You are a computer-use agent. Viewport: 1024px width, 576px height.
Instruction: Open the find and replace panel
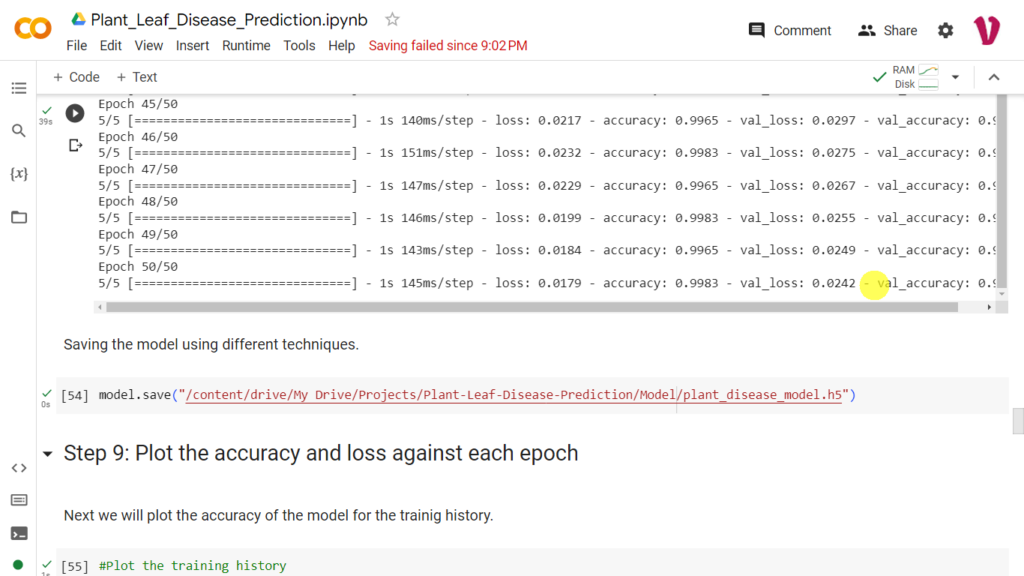[x=19, y=131]
